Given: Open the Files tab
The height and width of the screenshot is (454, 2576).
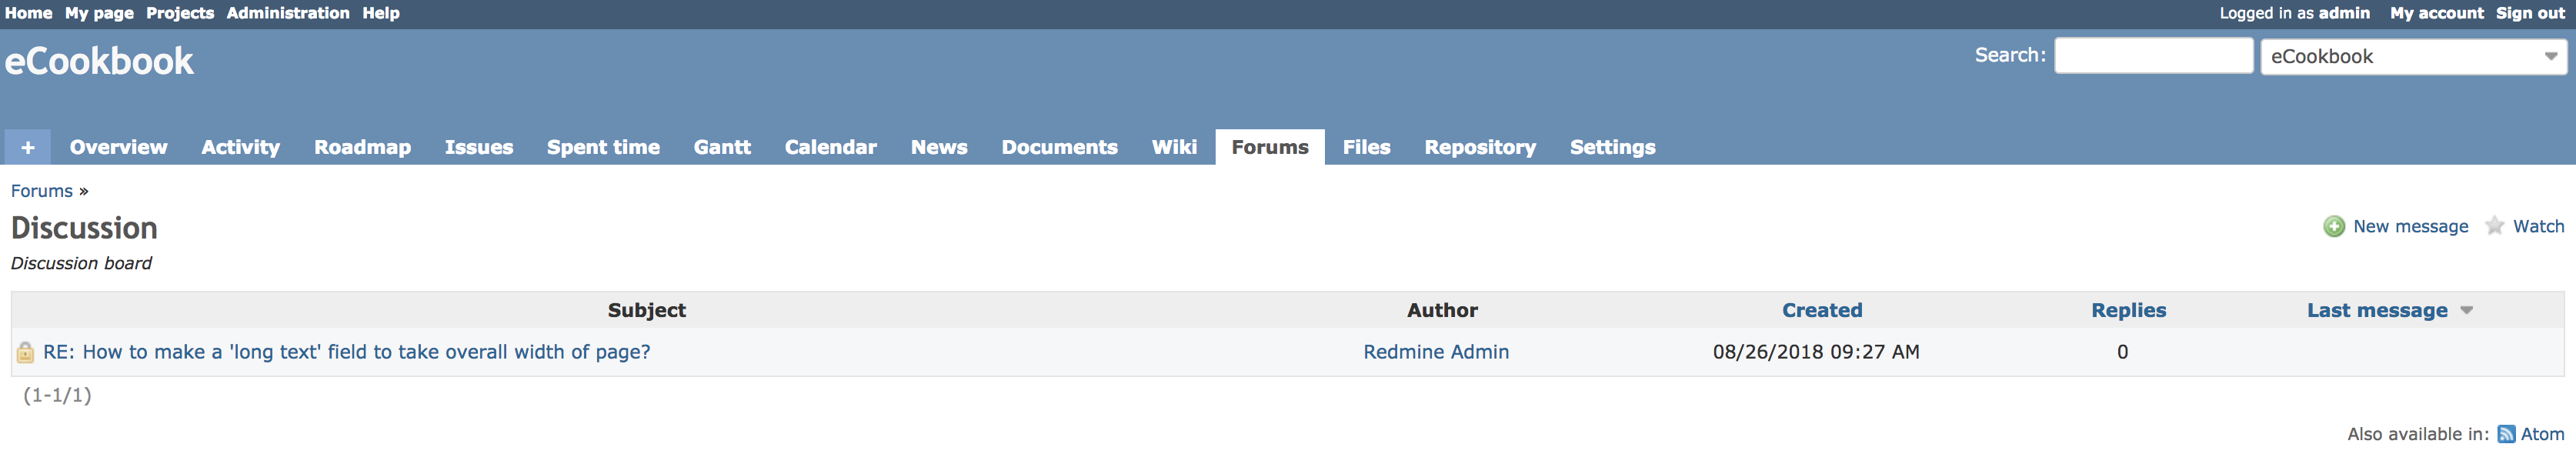Looking at the screenshot, I should [x=1366, y=147].
